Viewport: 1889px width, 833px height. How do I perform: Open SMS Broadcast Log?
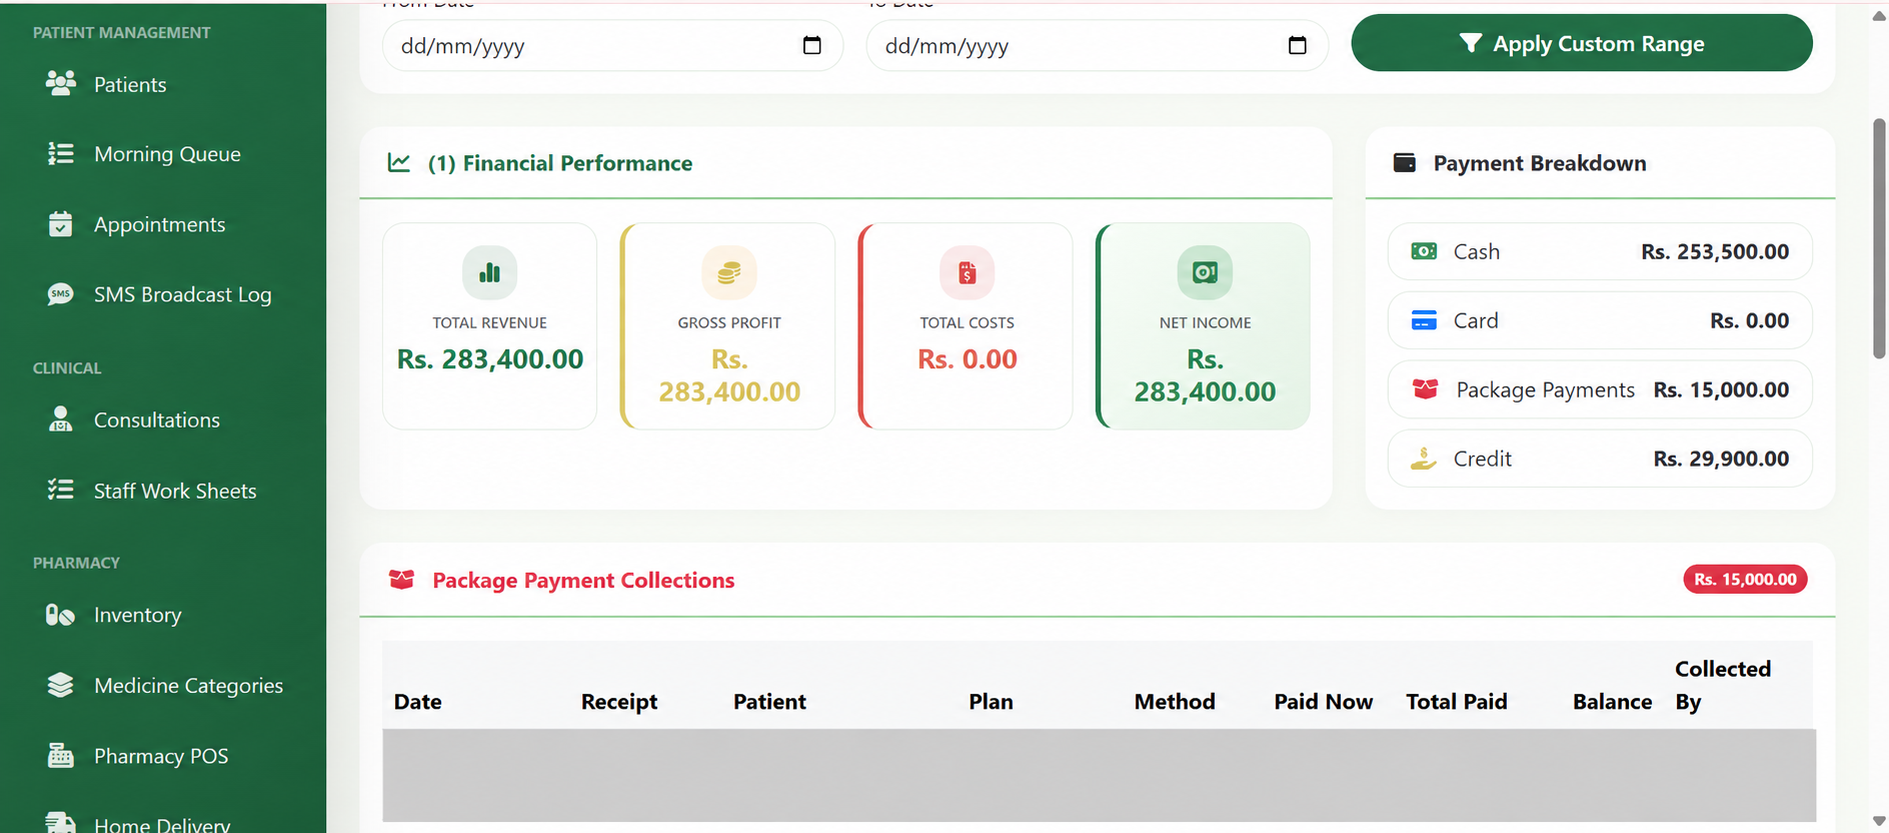183,295
